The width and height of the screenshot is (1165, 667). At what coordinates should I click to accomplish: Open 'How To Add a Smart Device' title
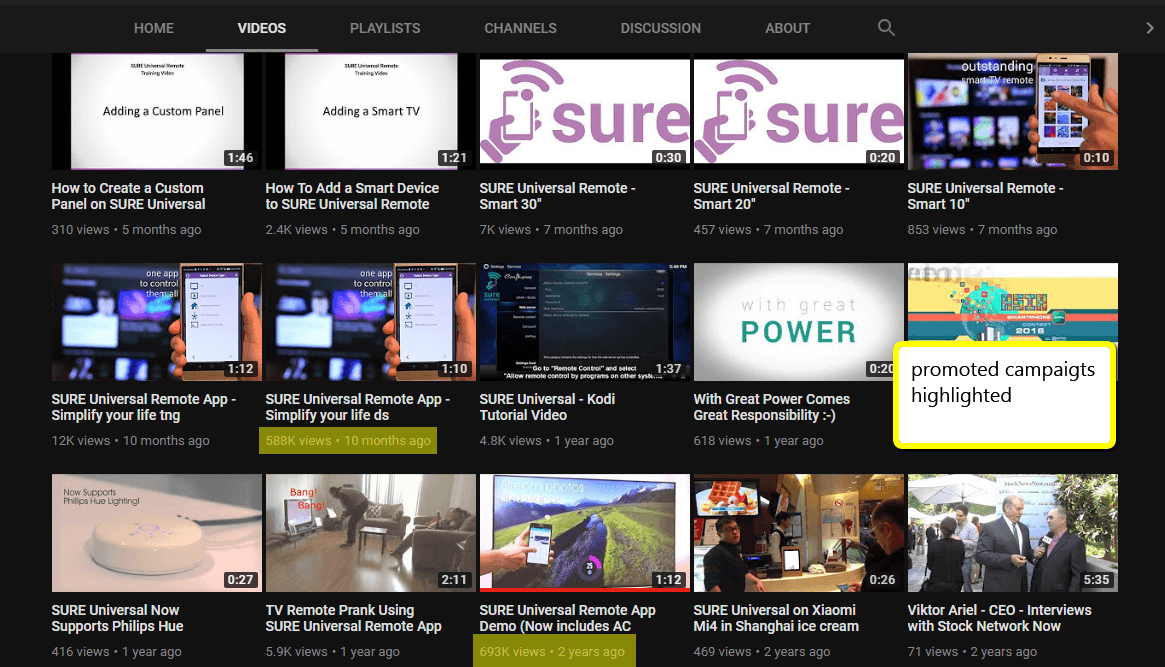pyautogui.click(x=352, y=196)
